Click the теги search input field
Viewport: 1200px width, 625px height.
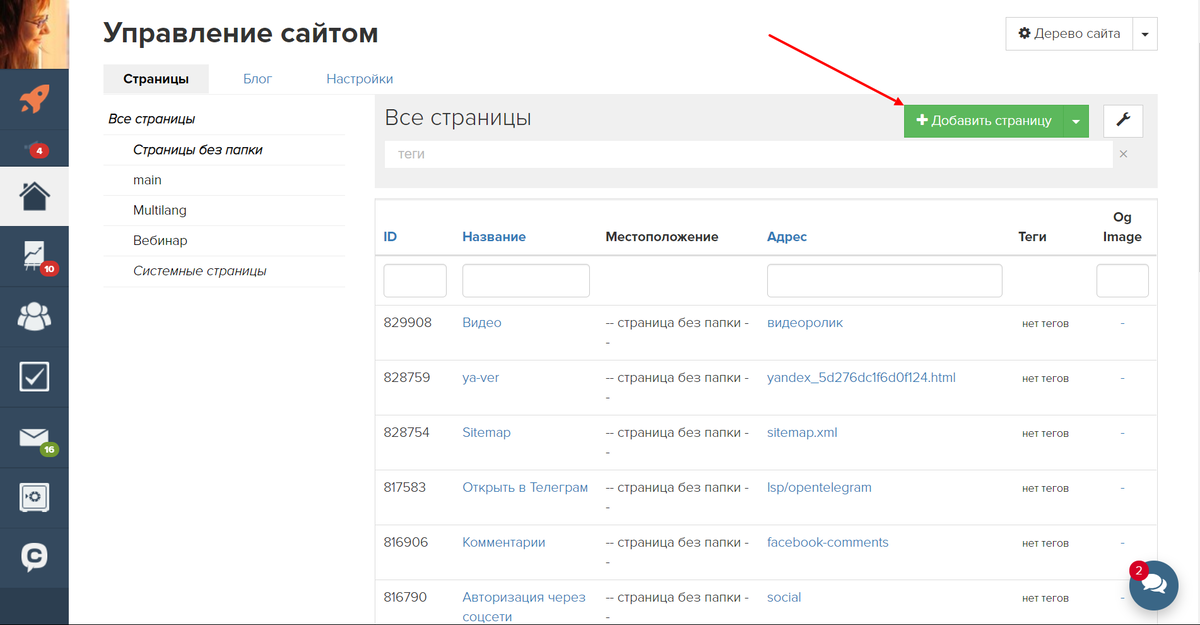pyautogui.click(x=748, y=155)
